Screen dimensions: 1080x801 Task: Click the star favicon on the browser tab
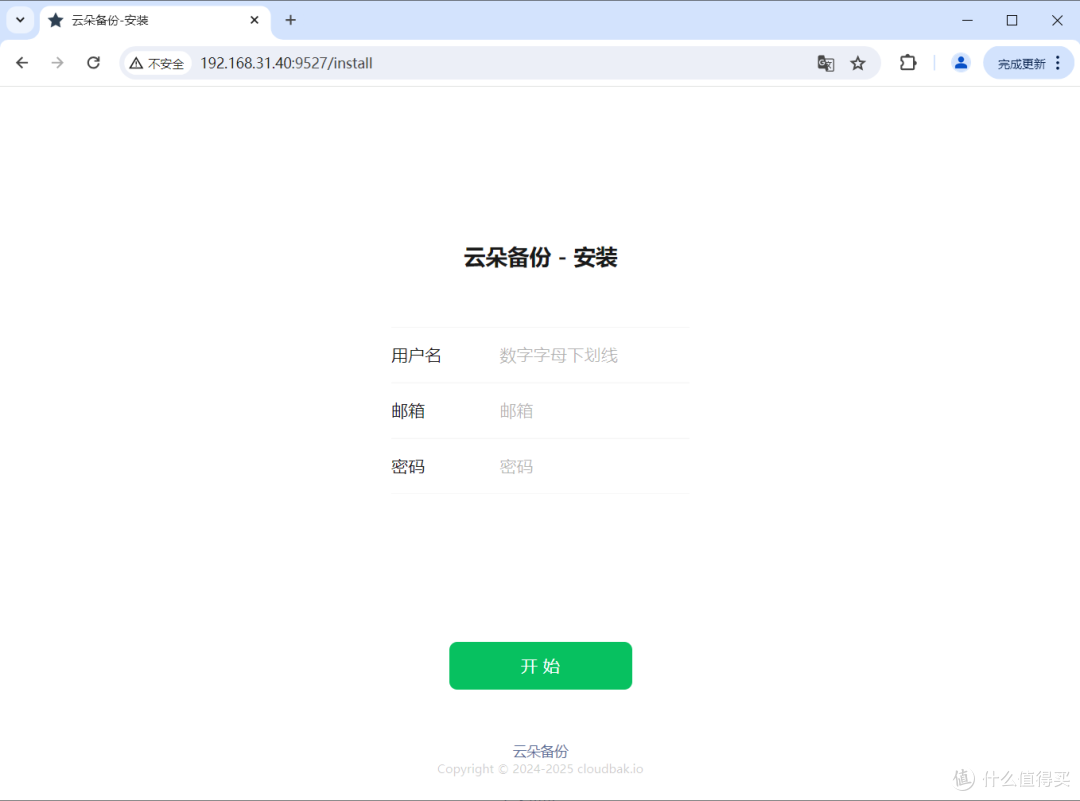55,20
